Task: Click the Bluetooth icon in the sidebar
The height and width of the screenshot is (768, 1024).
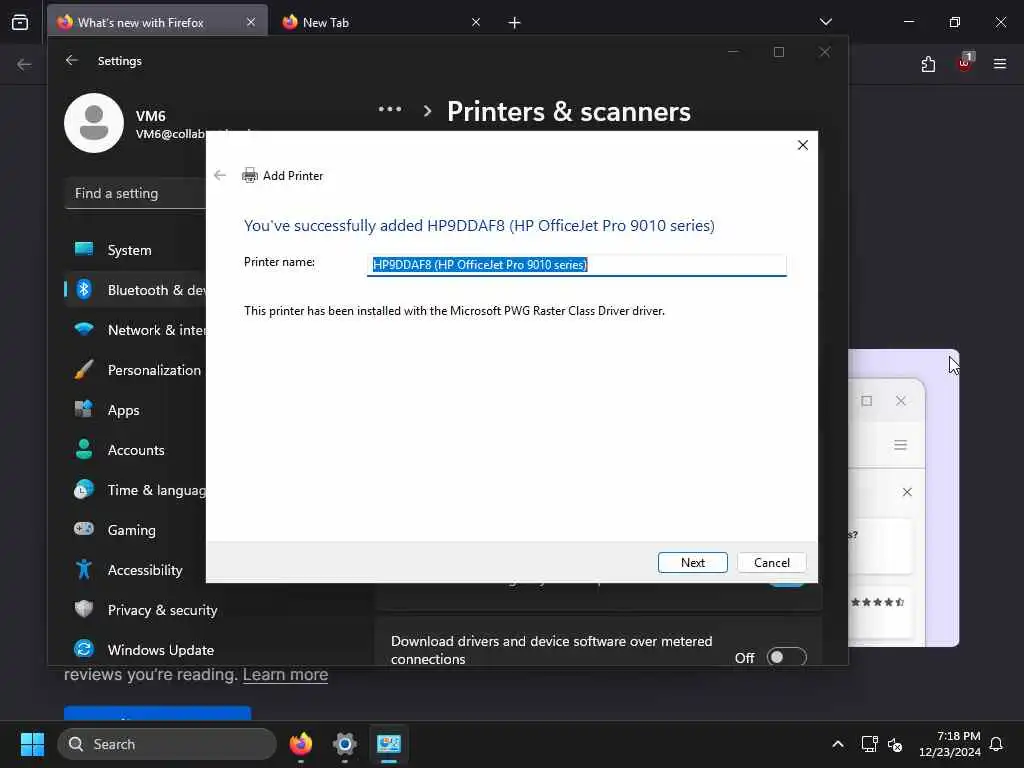Action: point(84,289)
